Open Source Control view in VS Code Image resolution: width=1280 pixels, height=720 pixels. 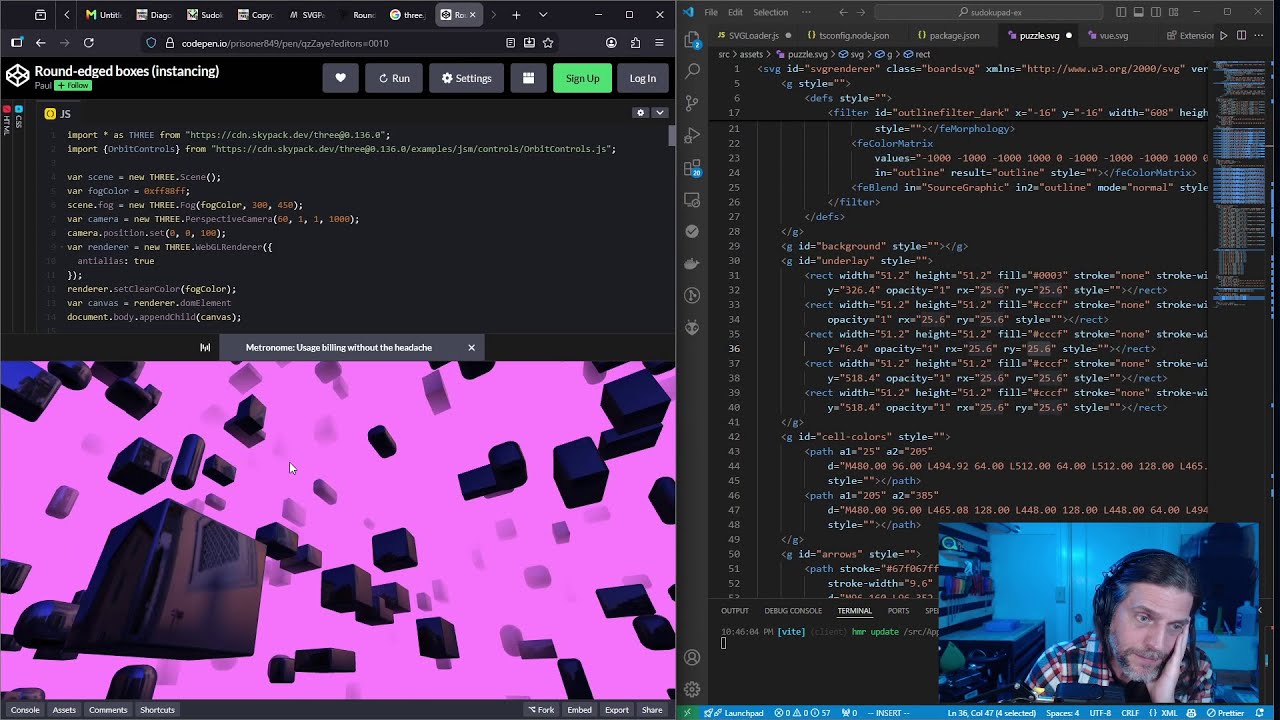coord(692,103)
